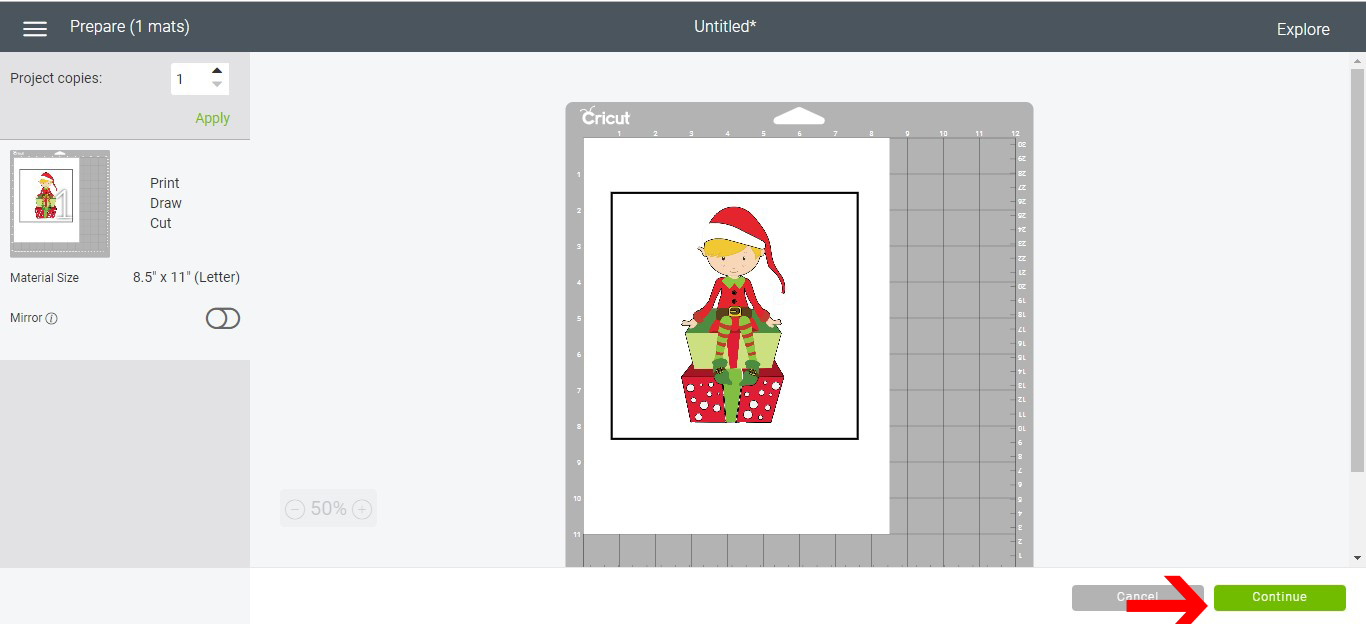The image size is (1366, 624).
Task: Click the Untitled project title
Action: [x=725, y=27]
